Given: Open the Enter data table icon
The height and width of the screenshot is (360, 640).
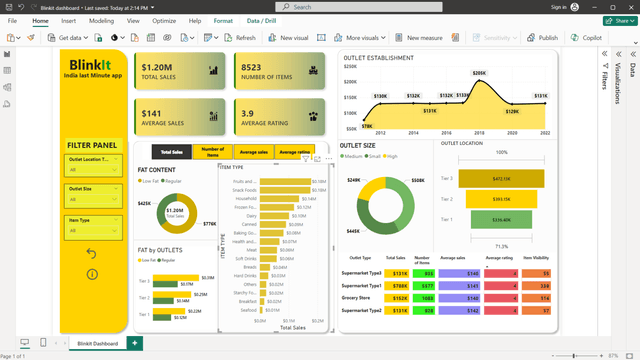Looking at the screenshot, I should click(x=151, y=38).
